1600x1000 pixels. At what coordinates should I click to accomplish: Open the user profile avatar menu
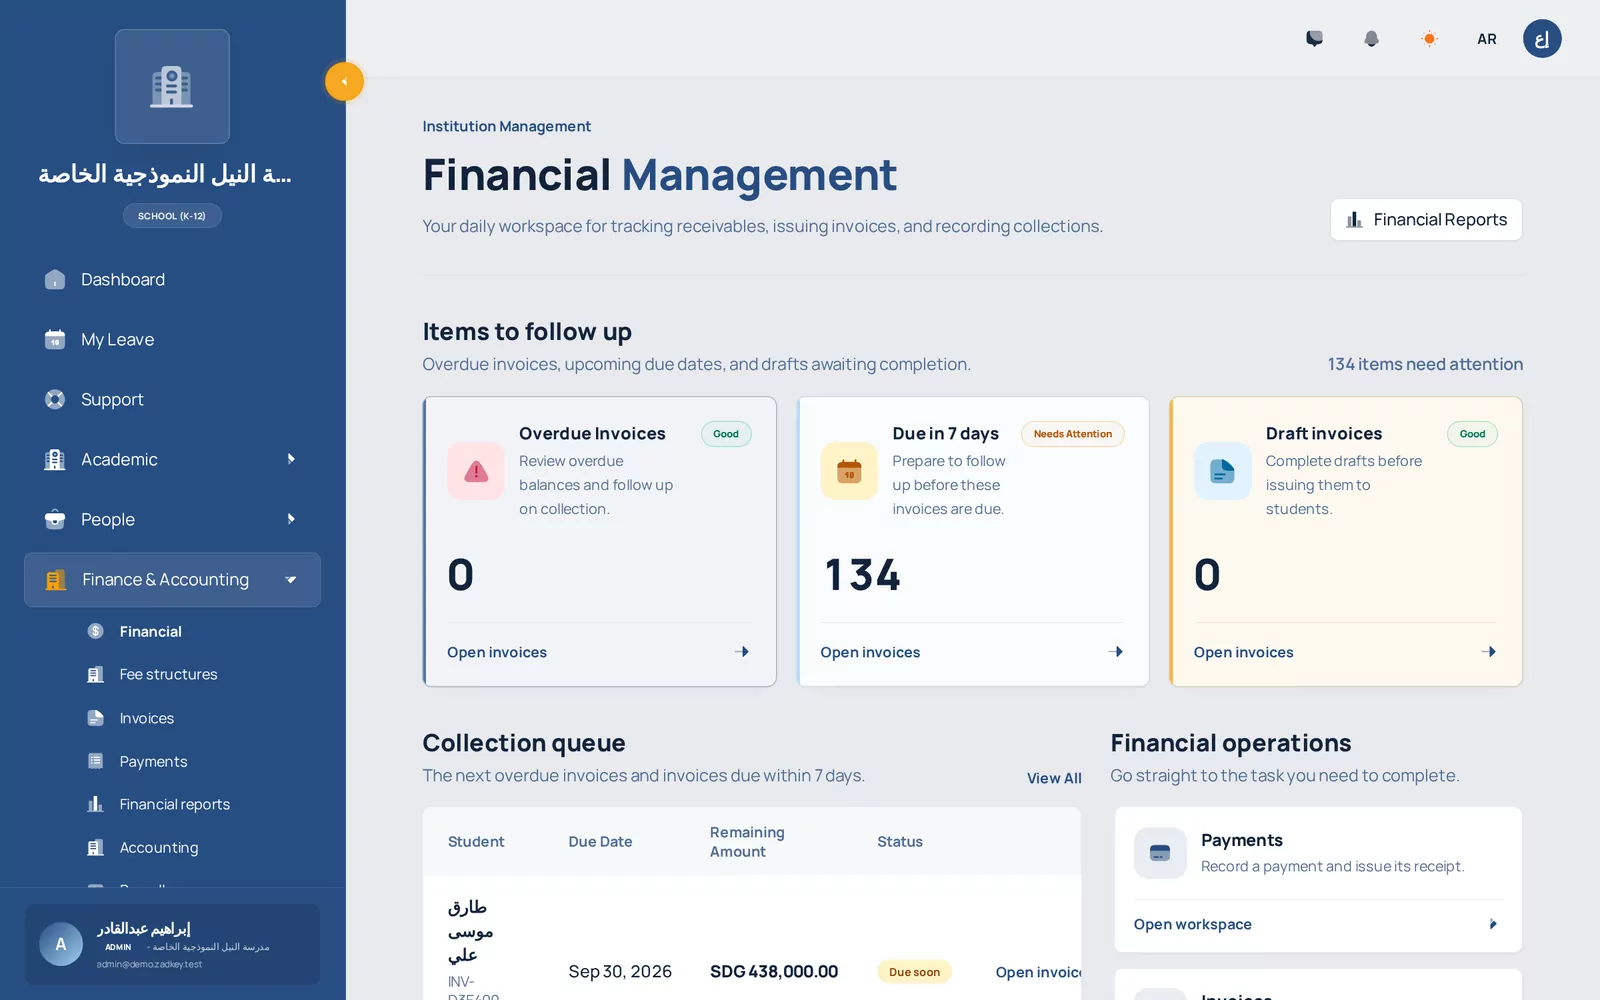tap(1542, 39)
